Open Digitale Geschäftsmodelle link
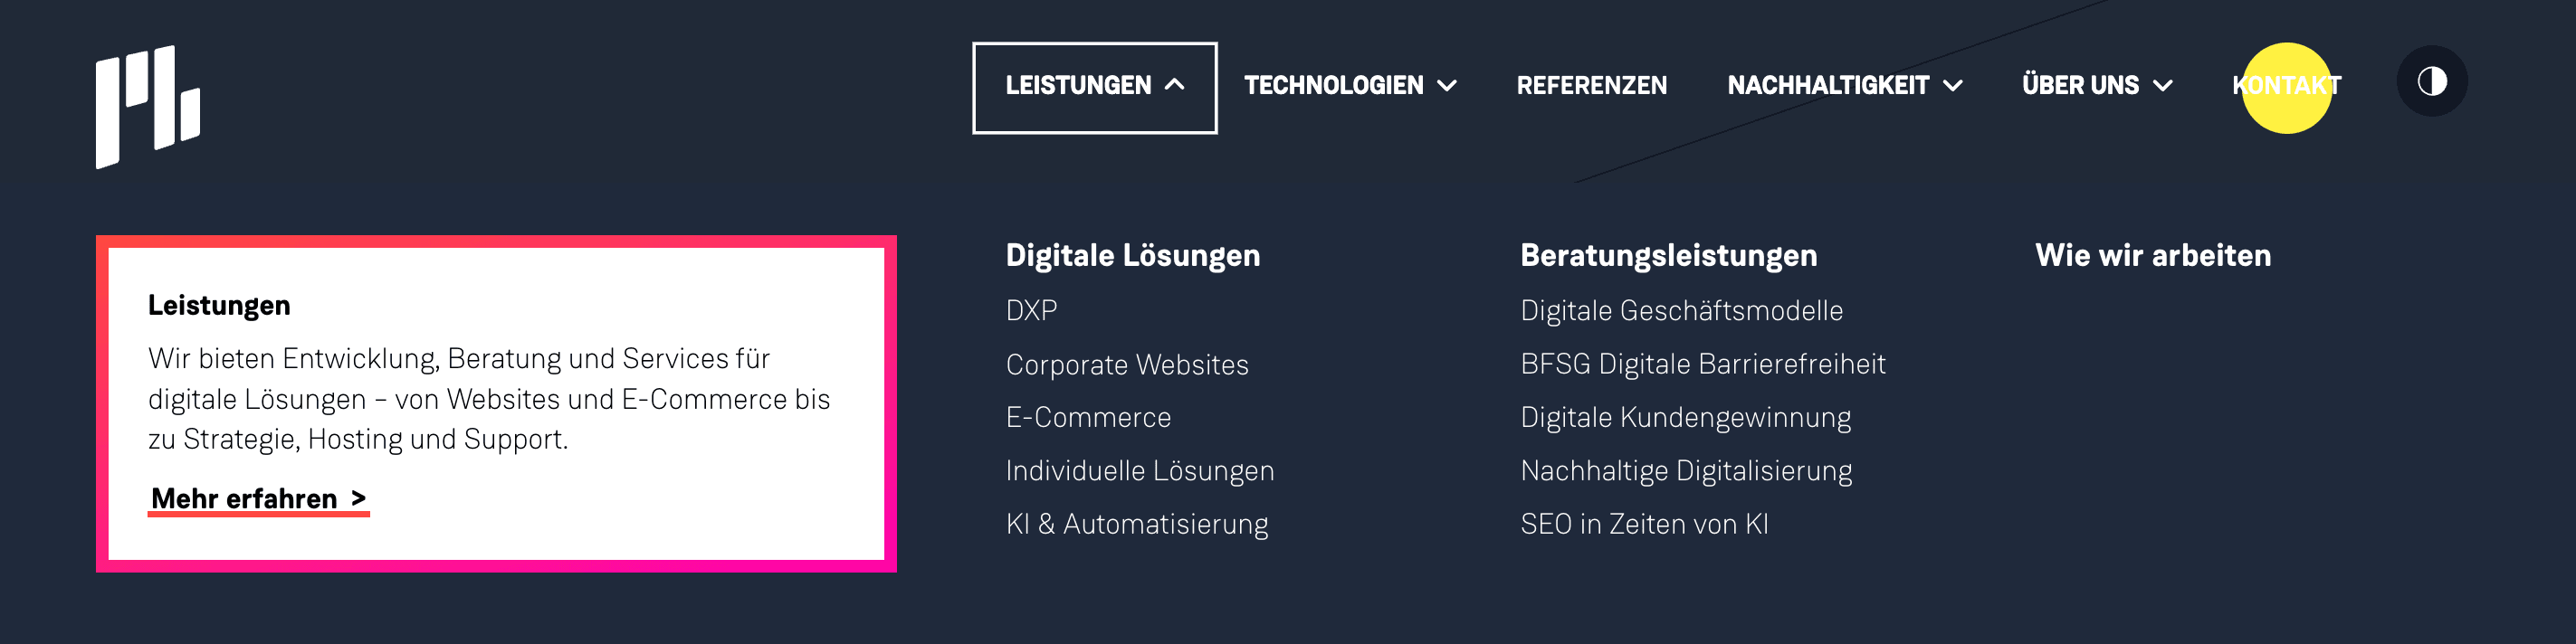Screen dimensions: 2576x644 (1681, 311)
